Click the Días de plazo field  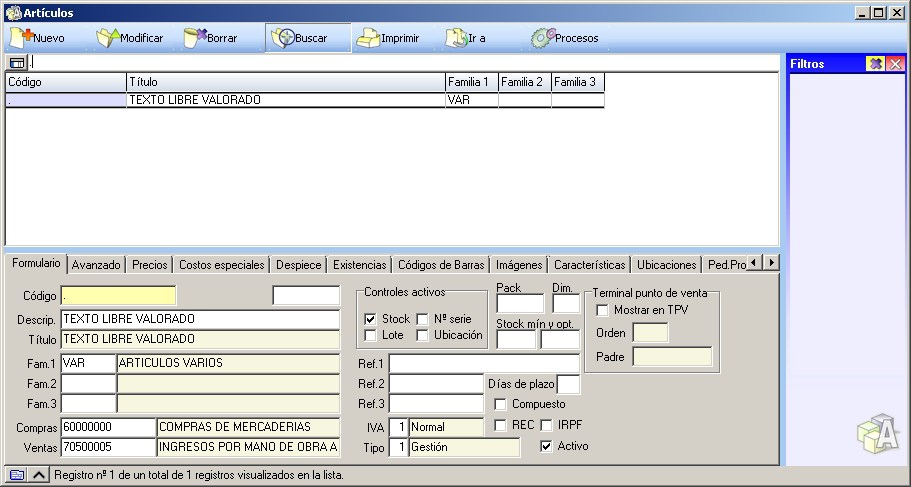pos(568,384)
